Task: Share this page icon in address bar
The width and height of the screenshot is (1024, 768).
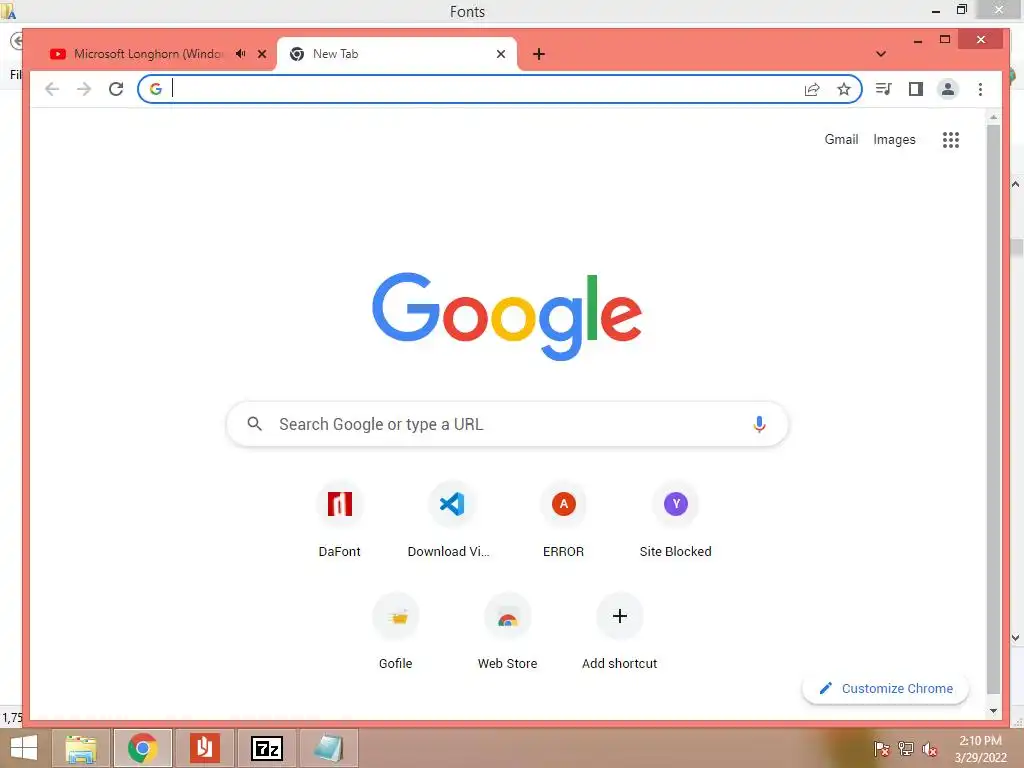Action: (812, 89)
